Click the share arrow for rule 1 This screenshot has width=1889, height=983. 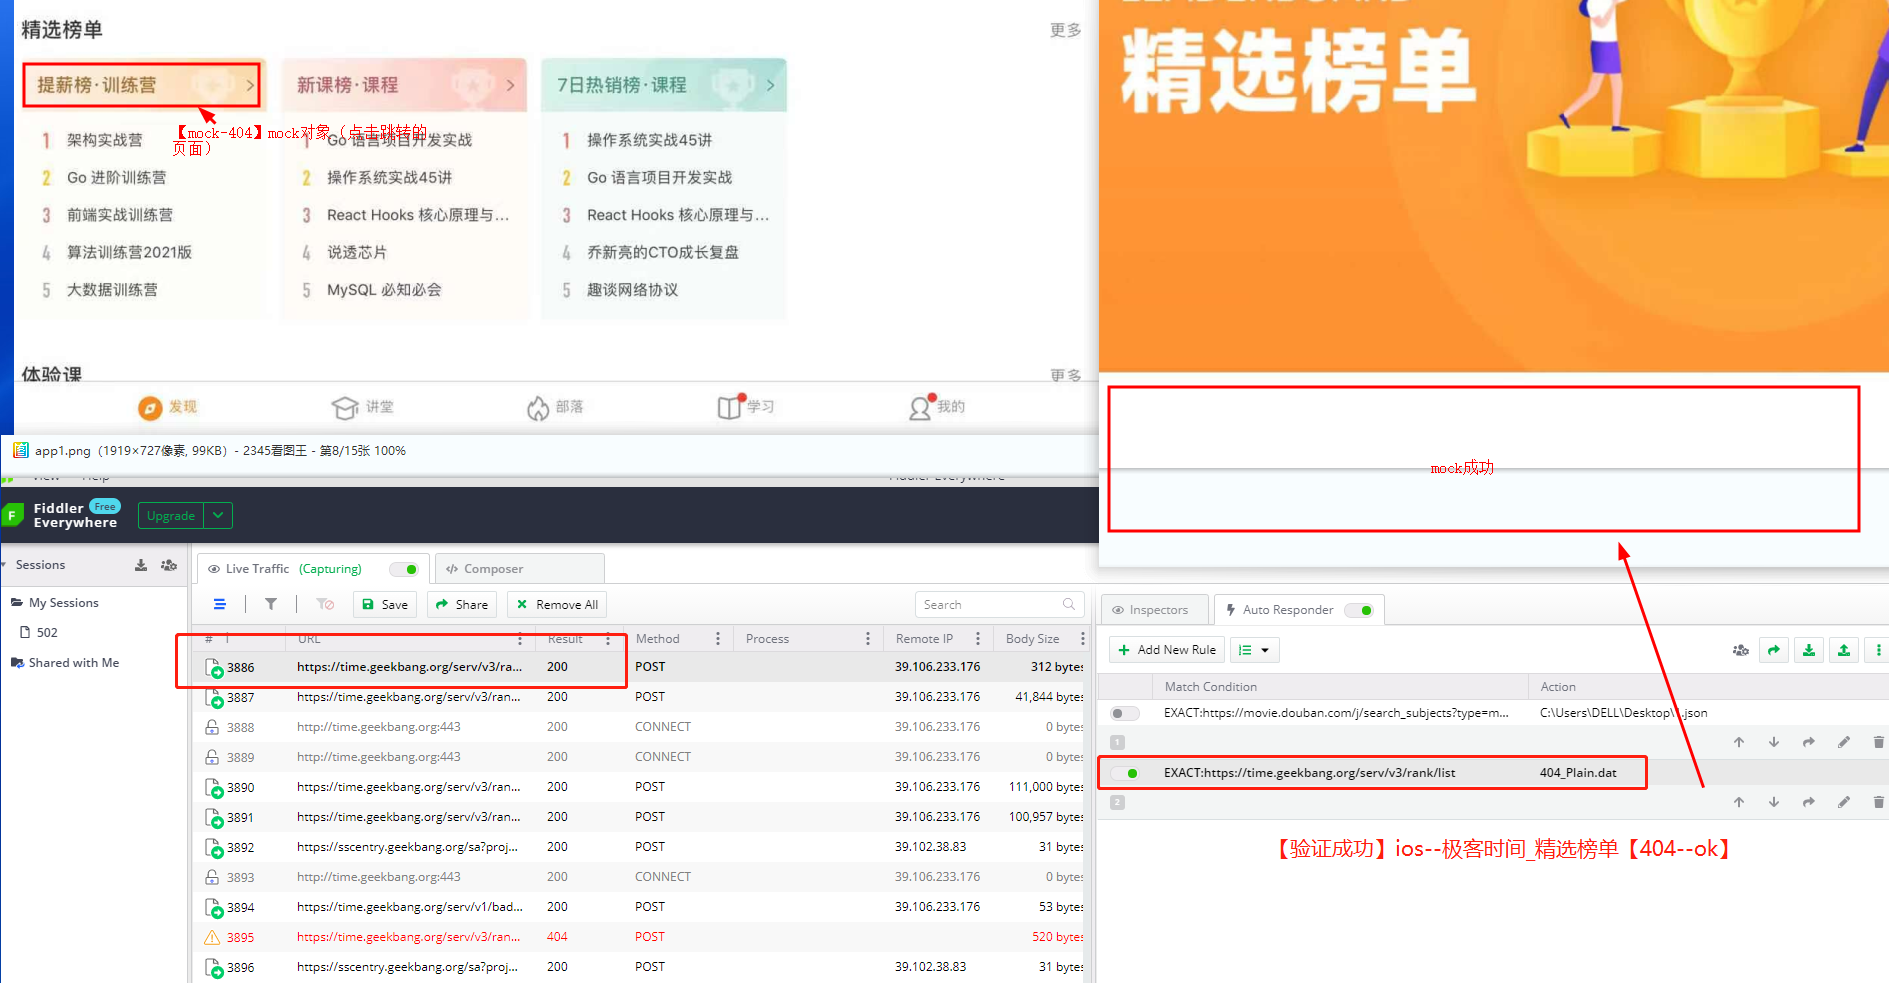(x=1809, y=742)
